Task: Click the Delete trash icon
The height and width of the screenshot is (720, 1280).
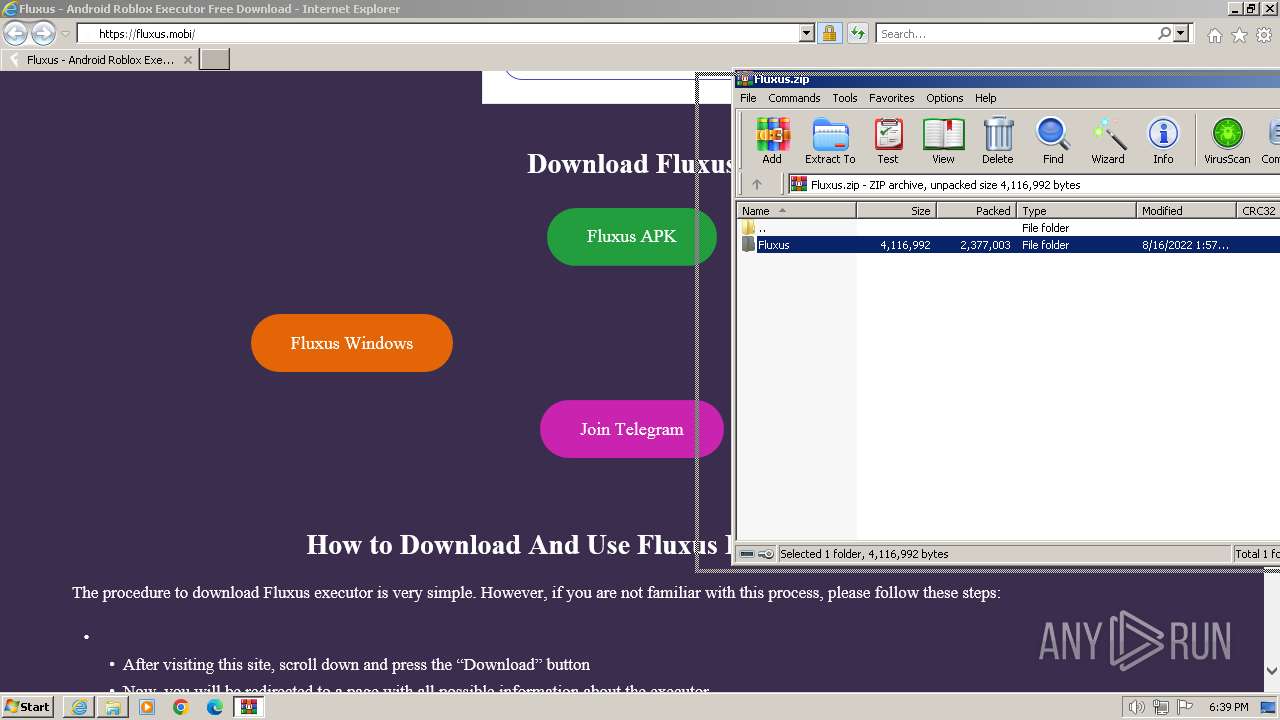Action: [x=997, y=140]
